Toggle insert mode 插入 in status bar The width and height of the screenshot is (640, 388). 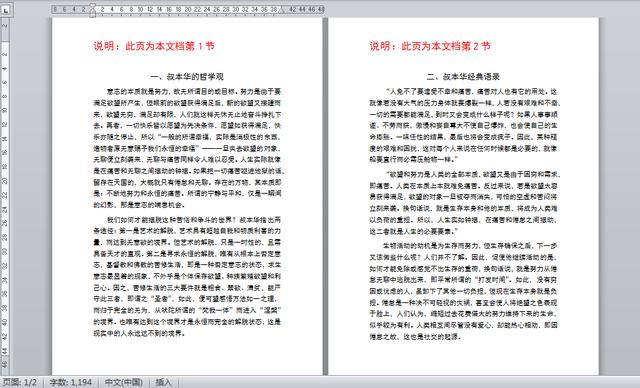pos(163,382)
